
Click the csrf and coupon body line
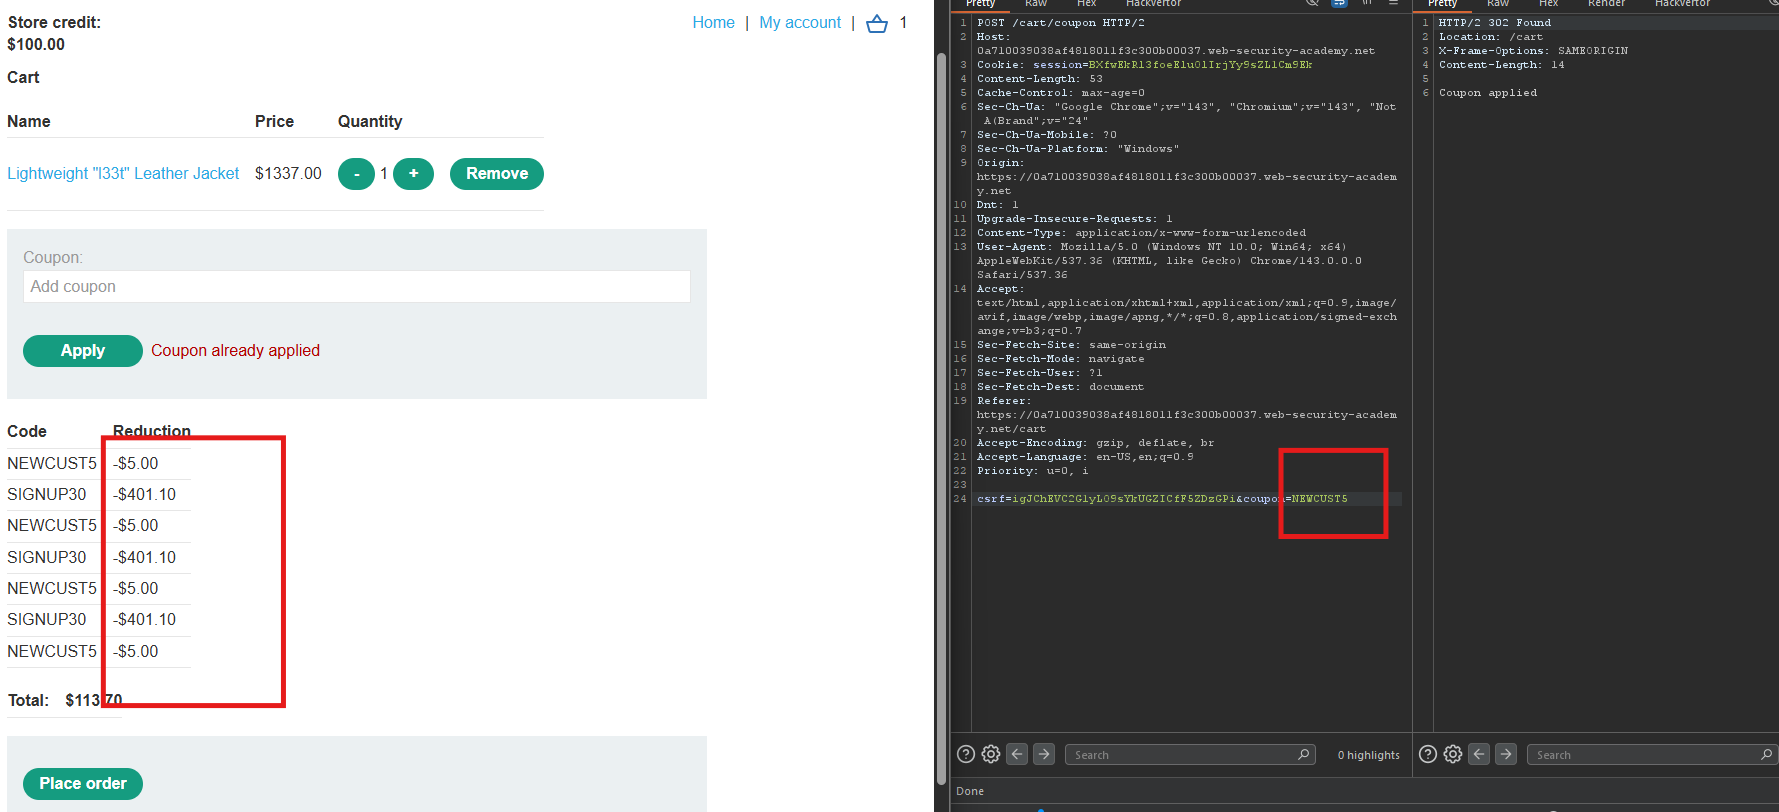pos(1162,499)
